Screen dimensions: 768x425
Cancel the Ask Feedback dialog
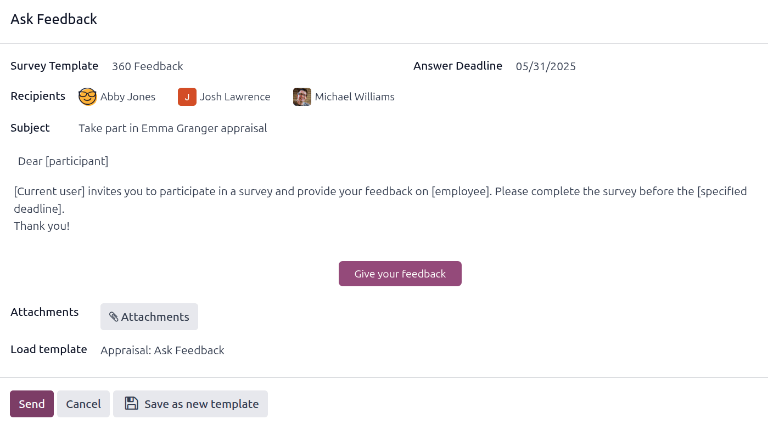[83, 404]
